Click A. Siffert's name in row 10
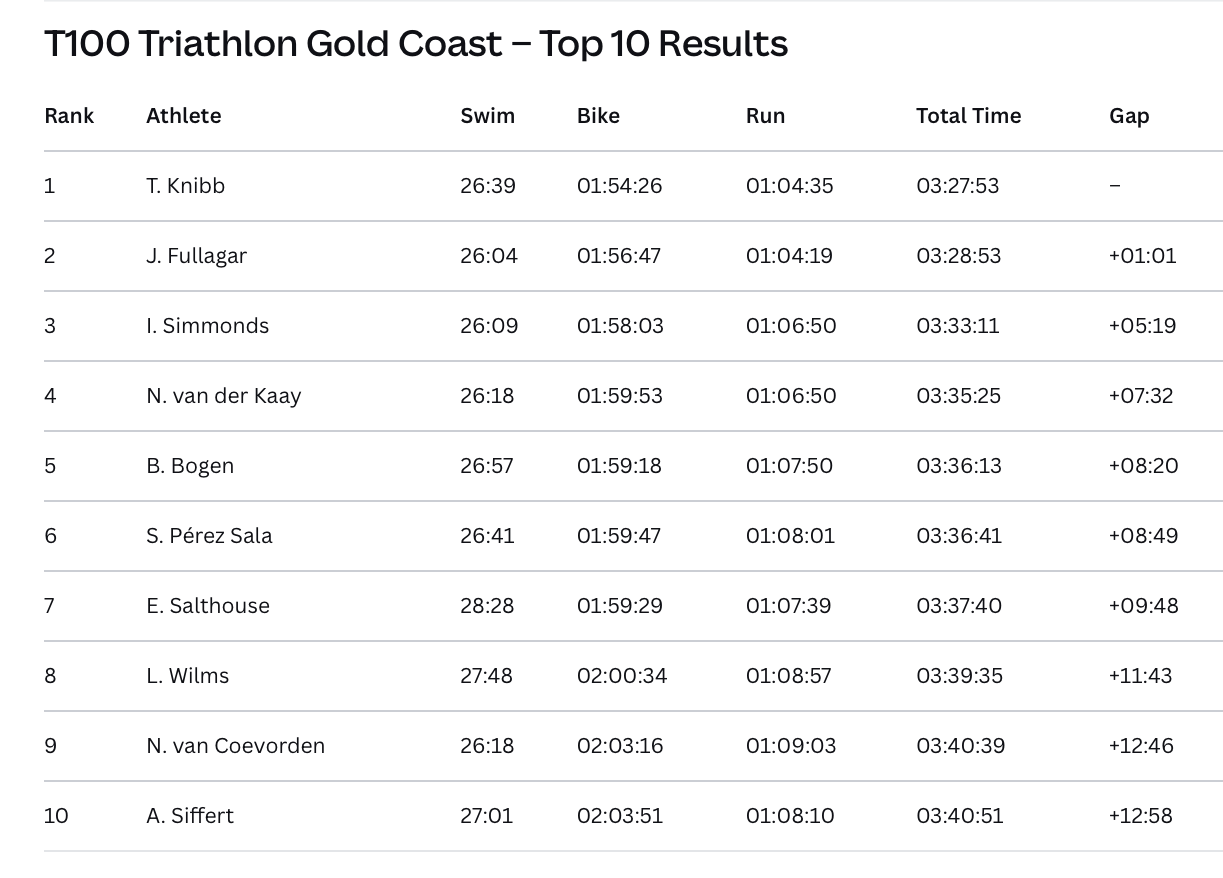Viewport: 1223px width, 878px height. pos(190,816)
